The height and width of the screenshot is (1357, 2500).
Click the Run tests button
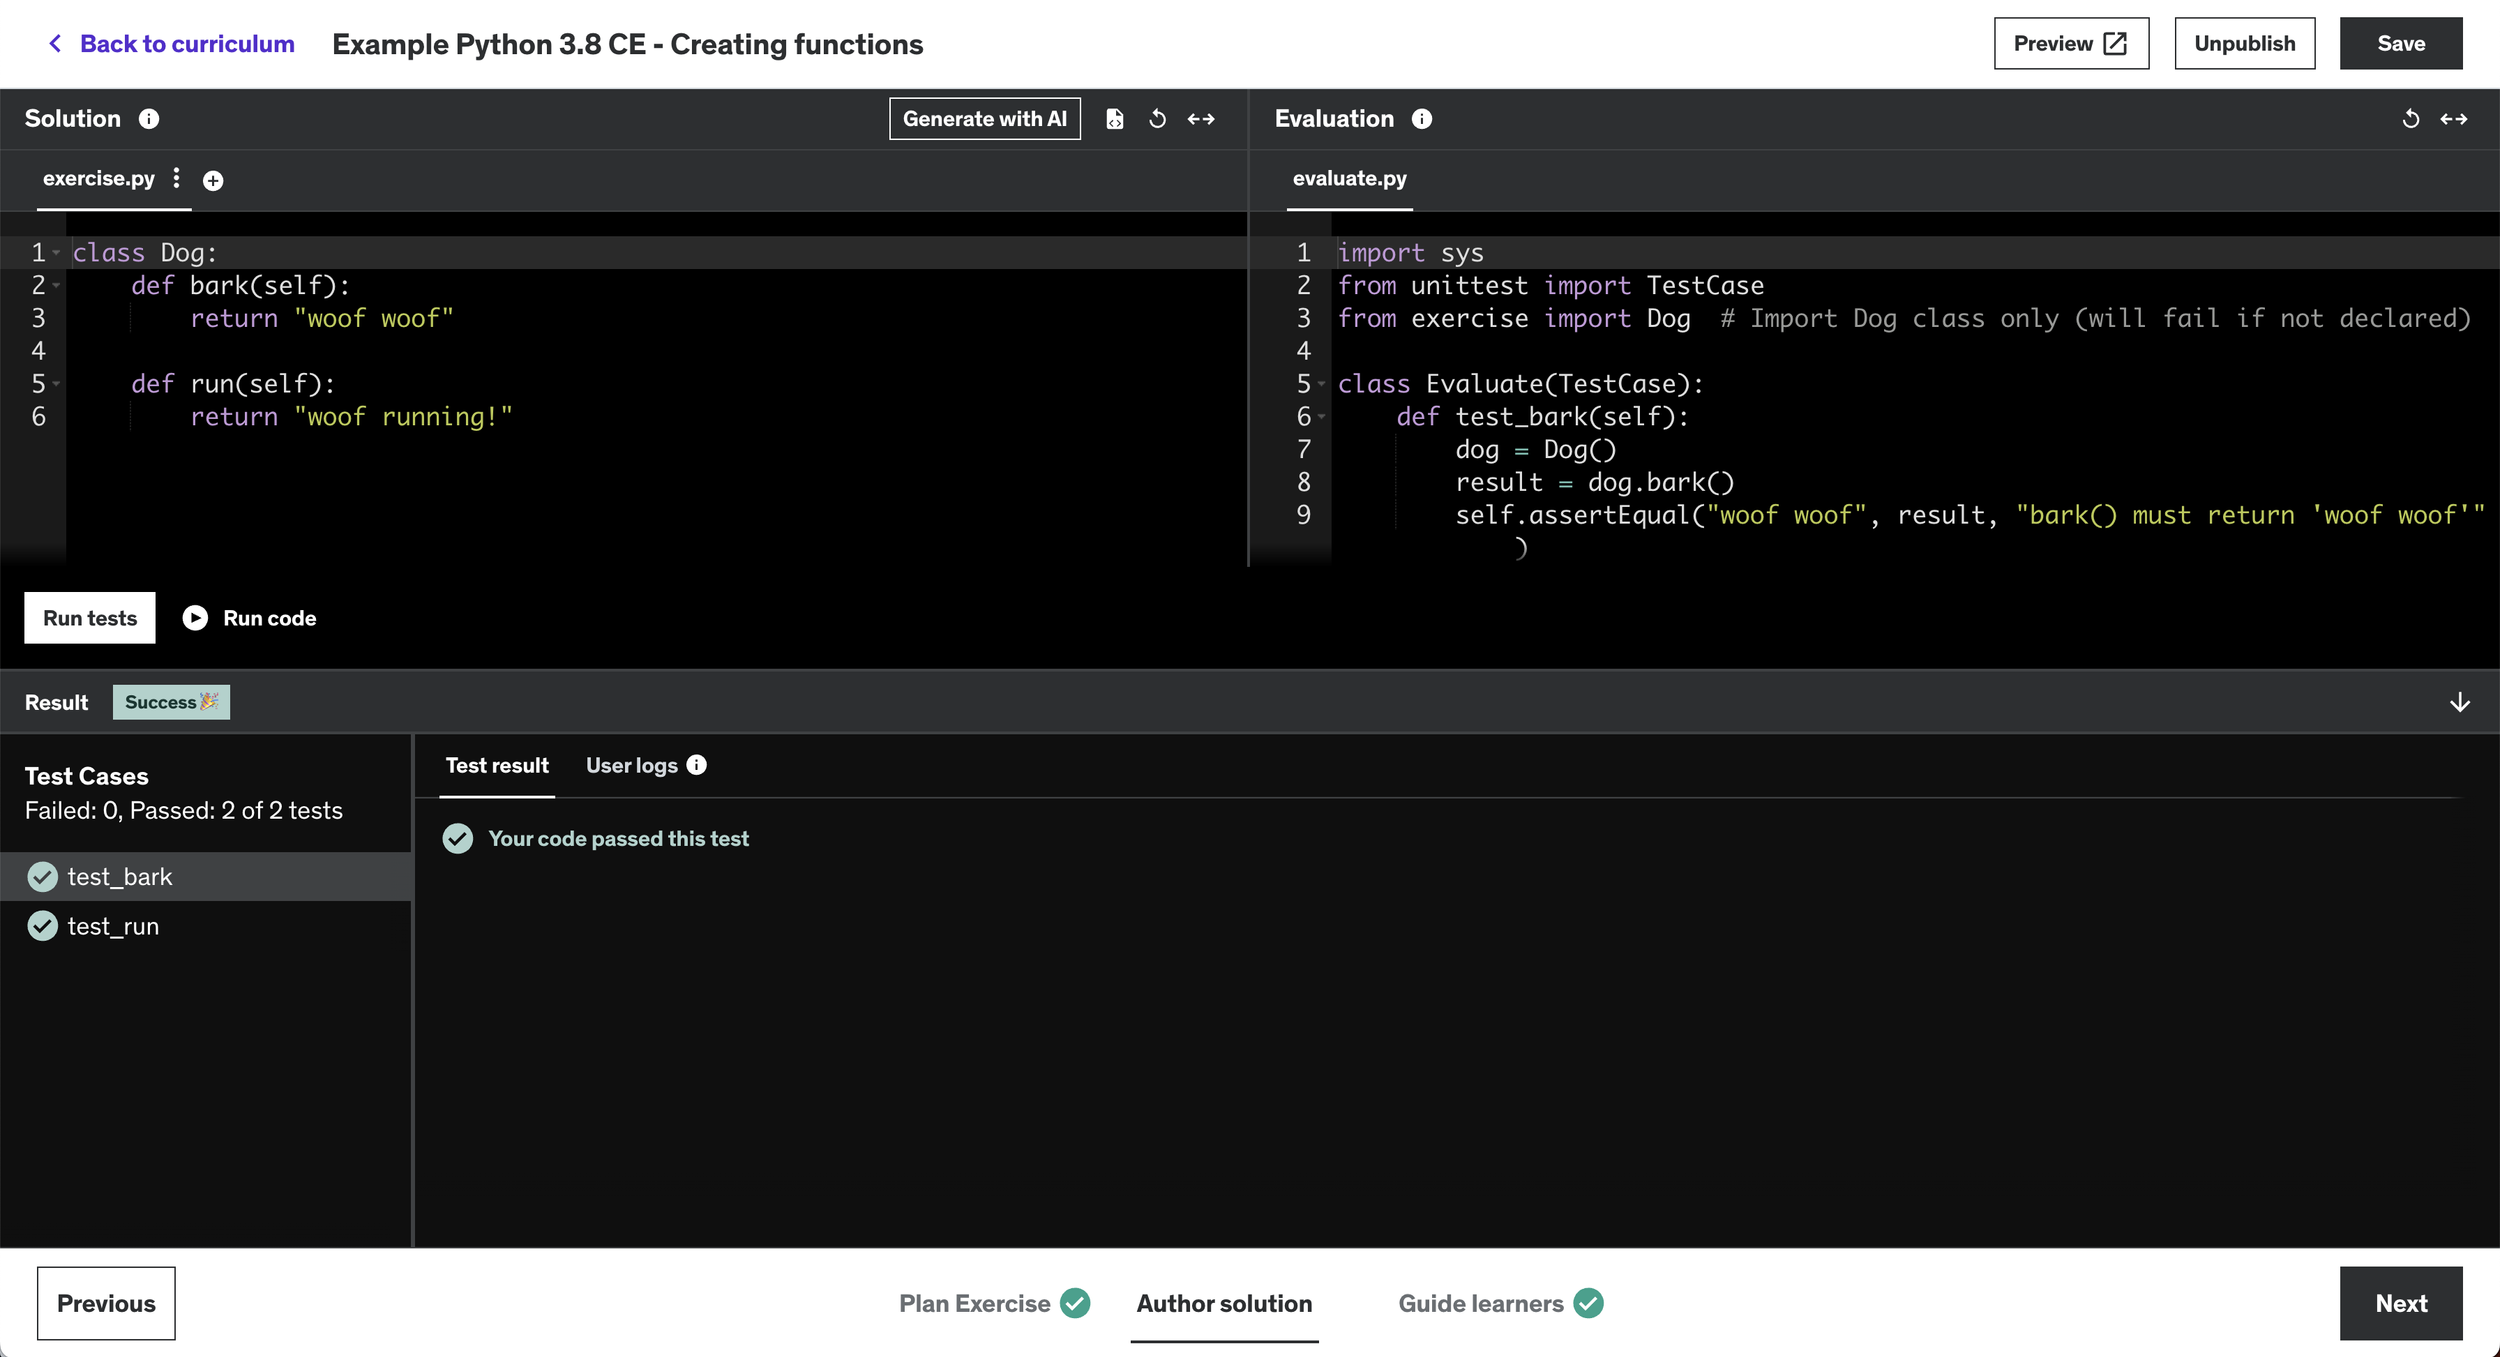(90, 618)
